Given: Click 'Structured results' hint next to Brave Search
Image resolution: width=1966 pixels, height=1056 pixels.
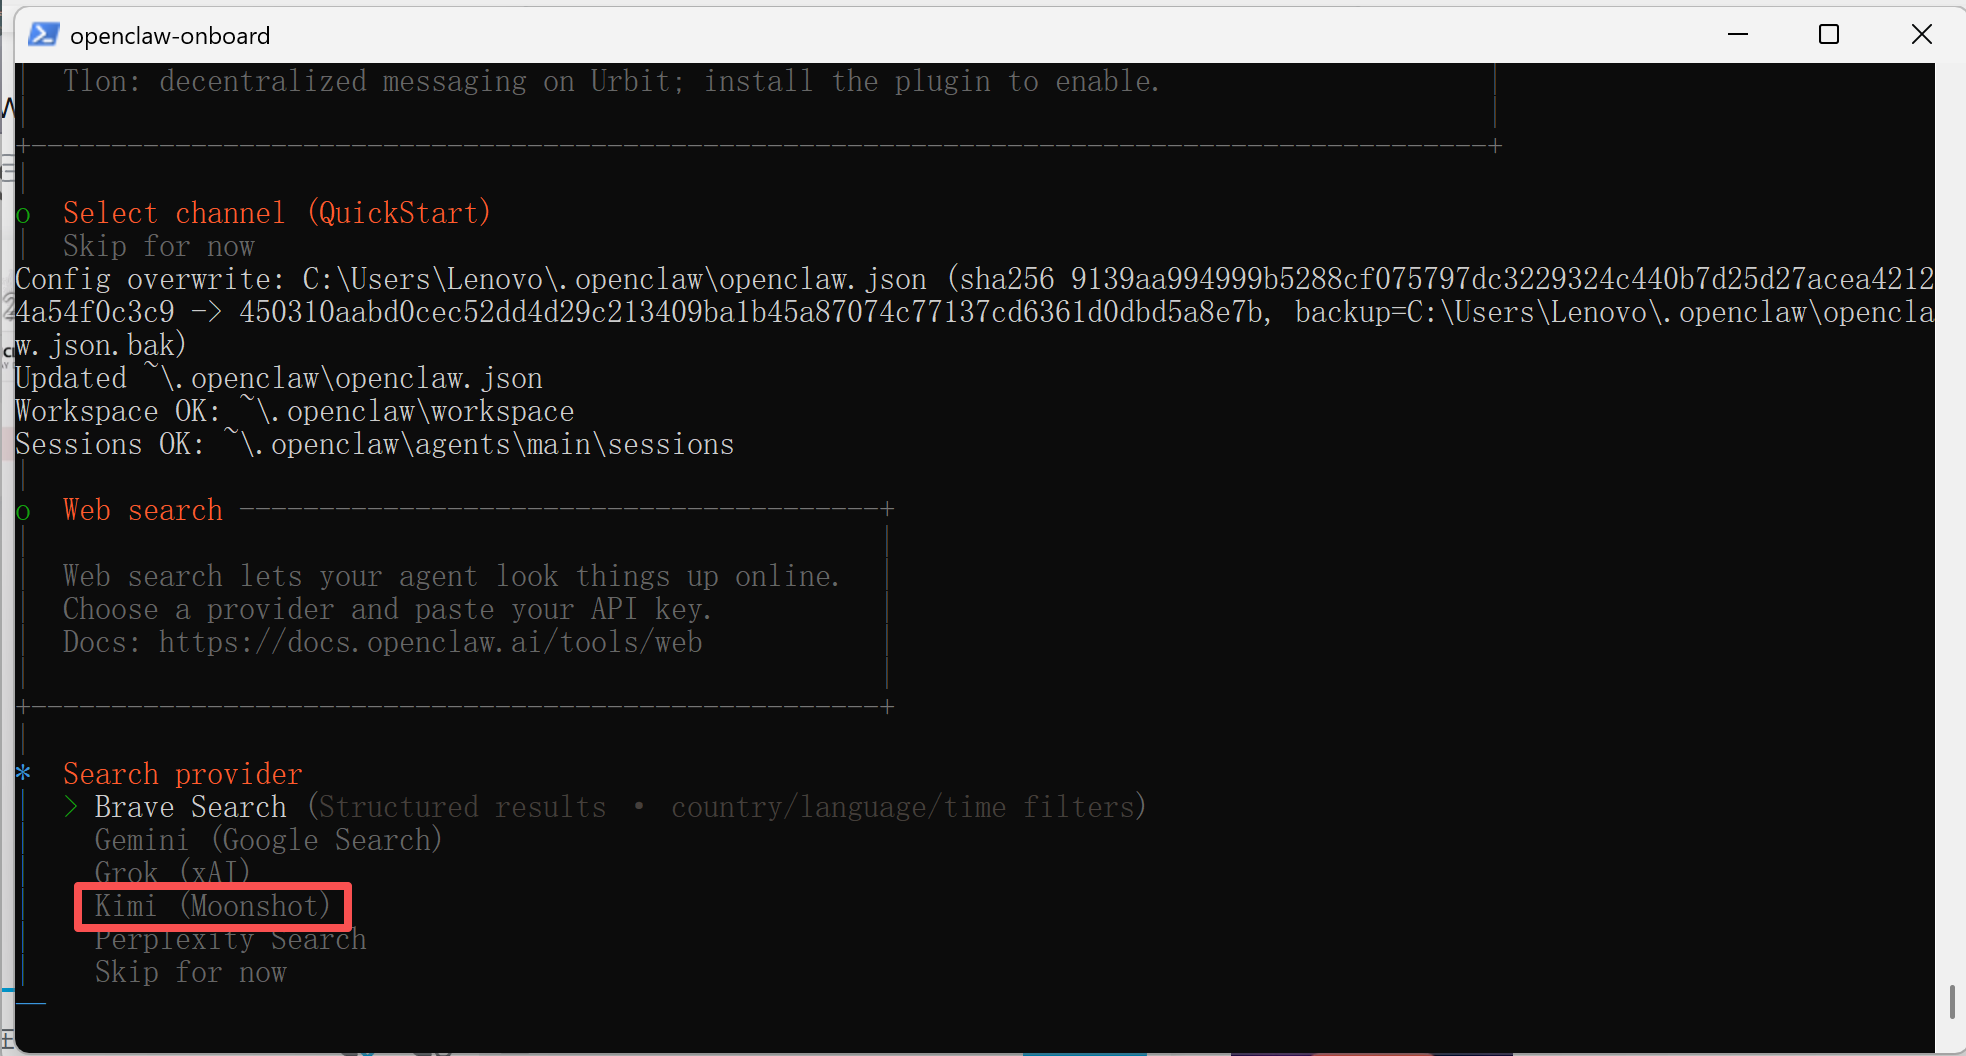Looking at the screenshot, I should point(461,807).
